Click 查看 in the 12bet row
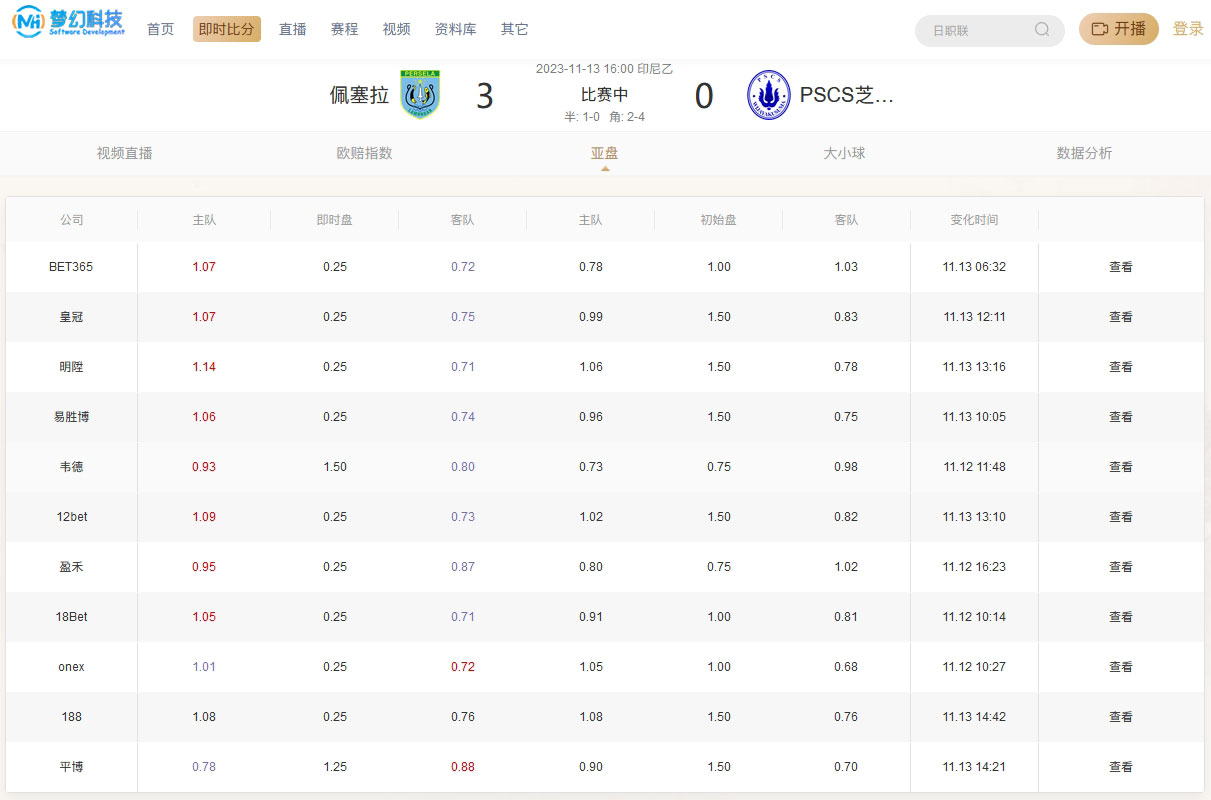This screenshot has width=1211, height=800. coord(1121,517)
